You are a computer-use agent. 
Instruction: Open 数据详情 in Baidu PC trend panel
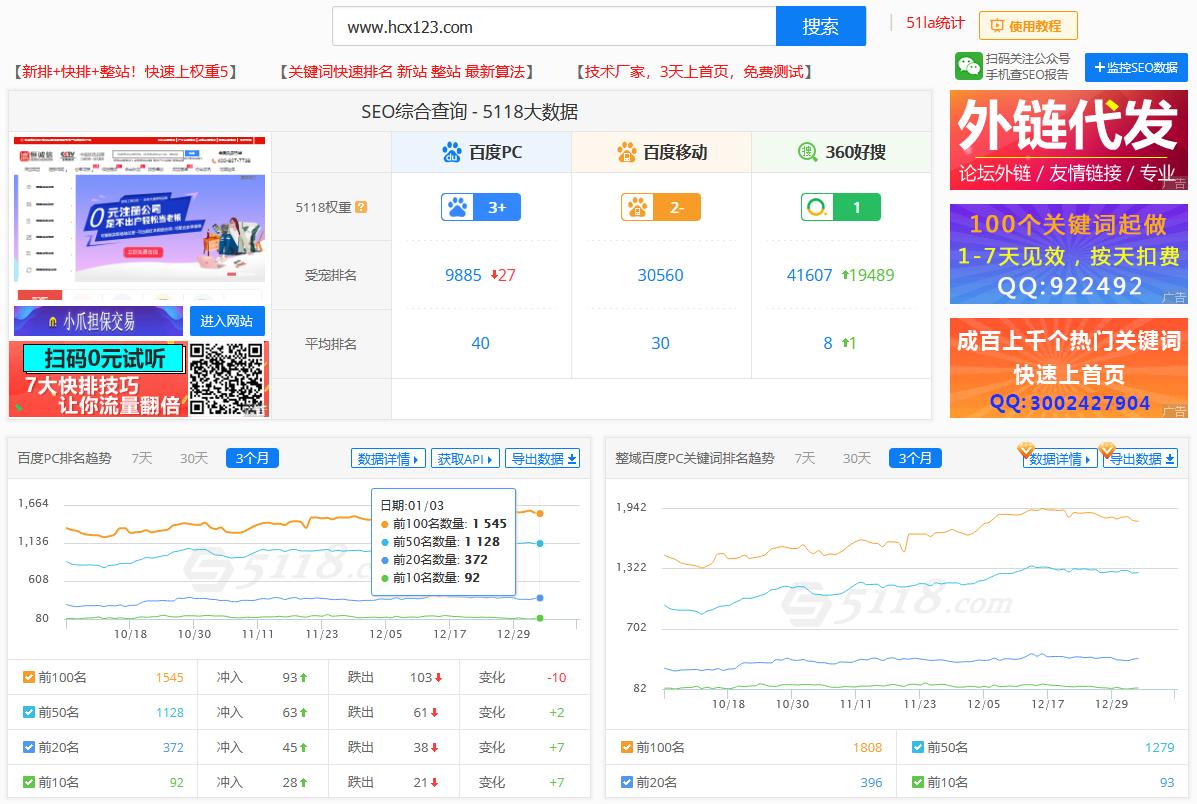point(389,459)
